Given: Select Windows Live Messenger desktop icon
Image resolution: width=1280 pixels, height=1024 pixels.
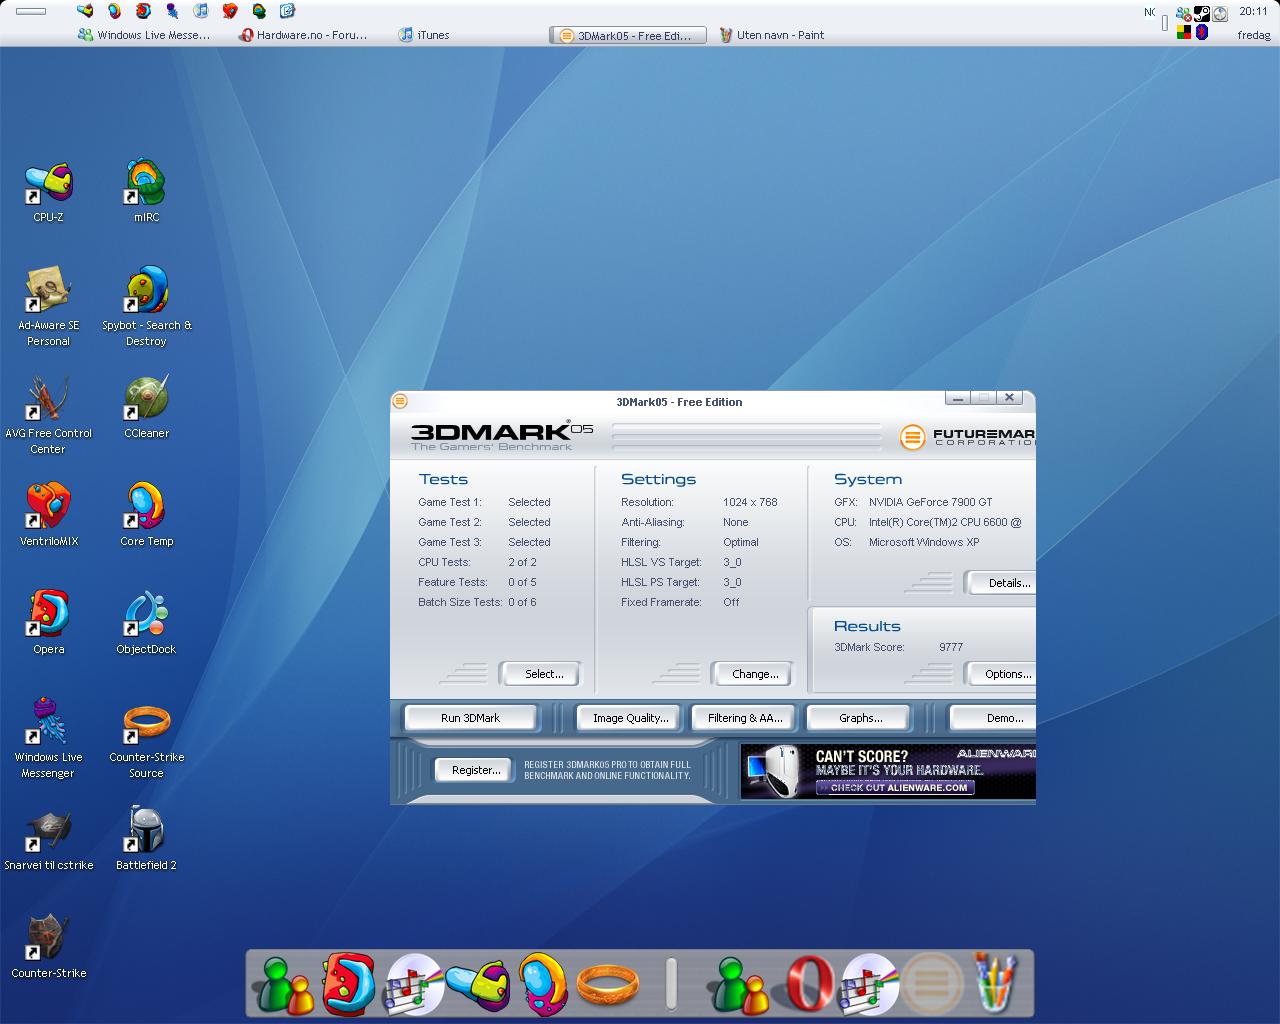Looking at the screenshot, I should [x=48, y=739].
